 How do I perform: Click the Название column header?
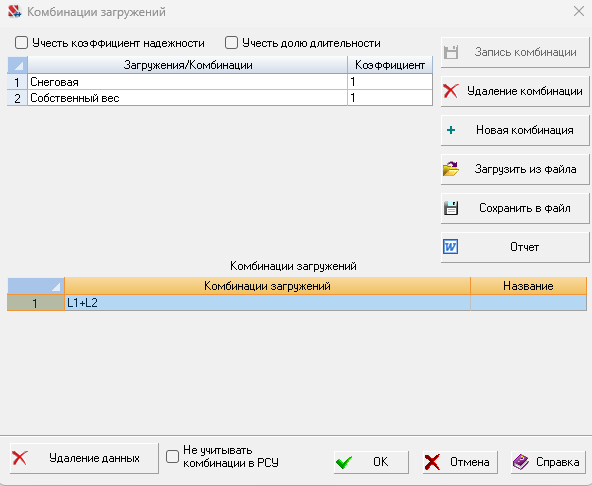[528, 286]
